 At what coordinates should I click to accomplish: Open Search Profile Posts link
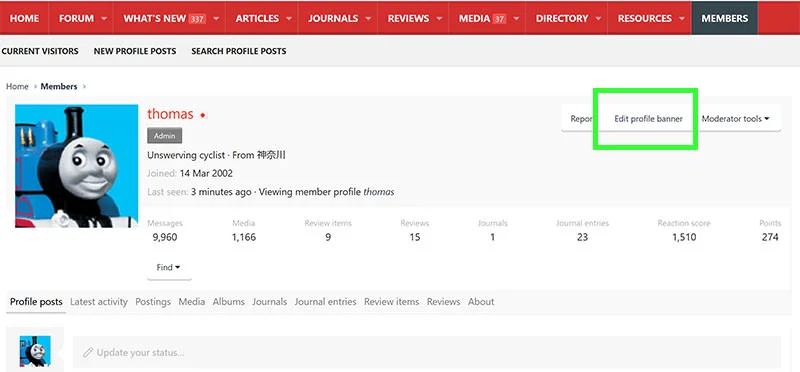[239, 51]
